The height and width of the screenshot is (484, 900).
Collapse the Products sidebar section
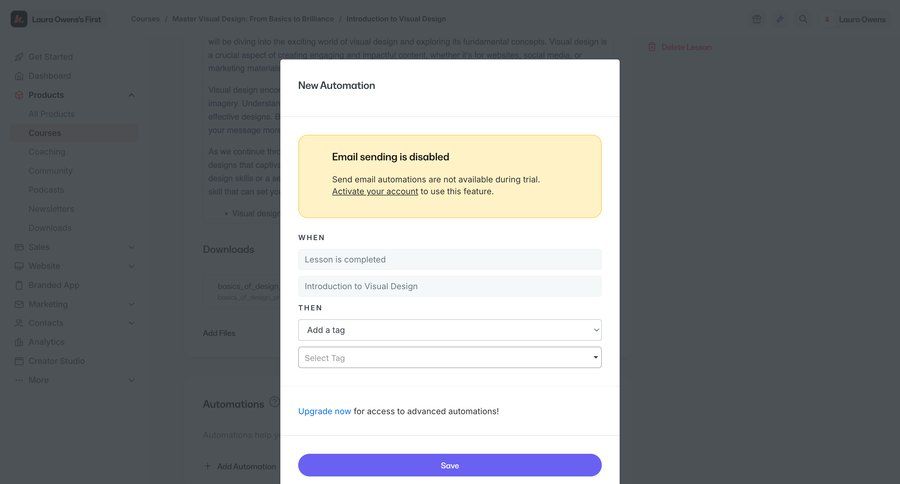[x=131, y=95]
